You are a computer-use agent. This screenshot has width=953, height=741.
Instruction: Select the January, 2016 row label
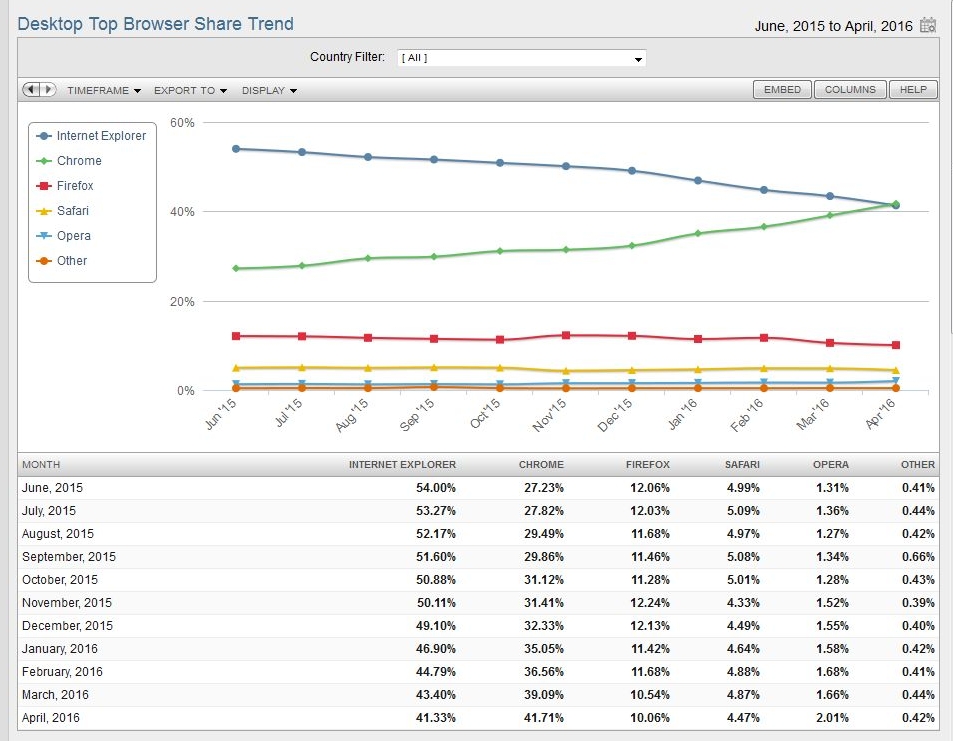pyautogui.click(x=60, y=649)
